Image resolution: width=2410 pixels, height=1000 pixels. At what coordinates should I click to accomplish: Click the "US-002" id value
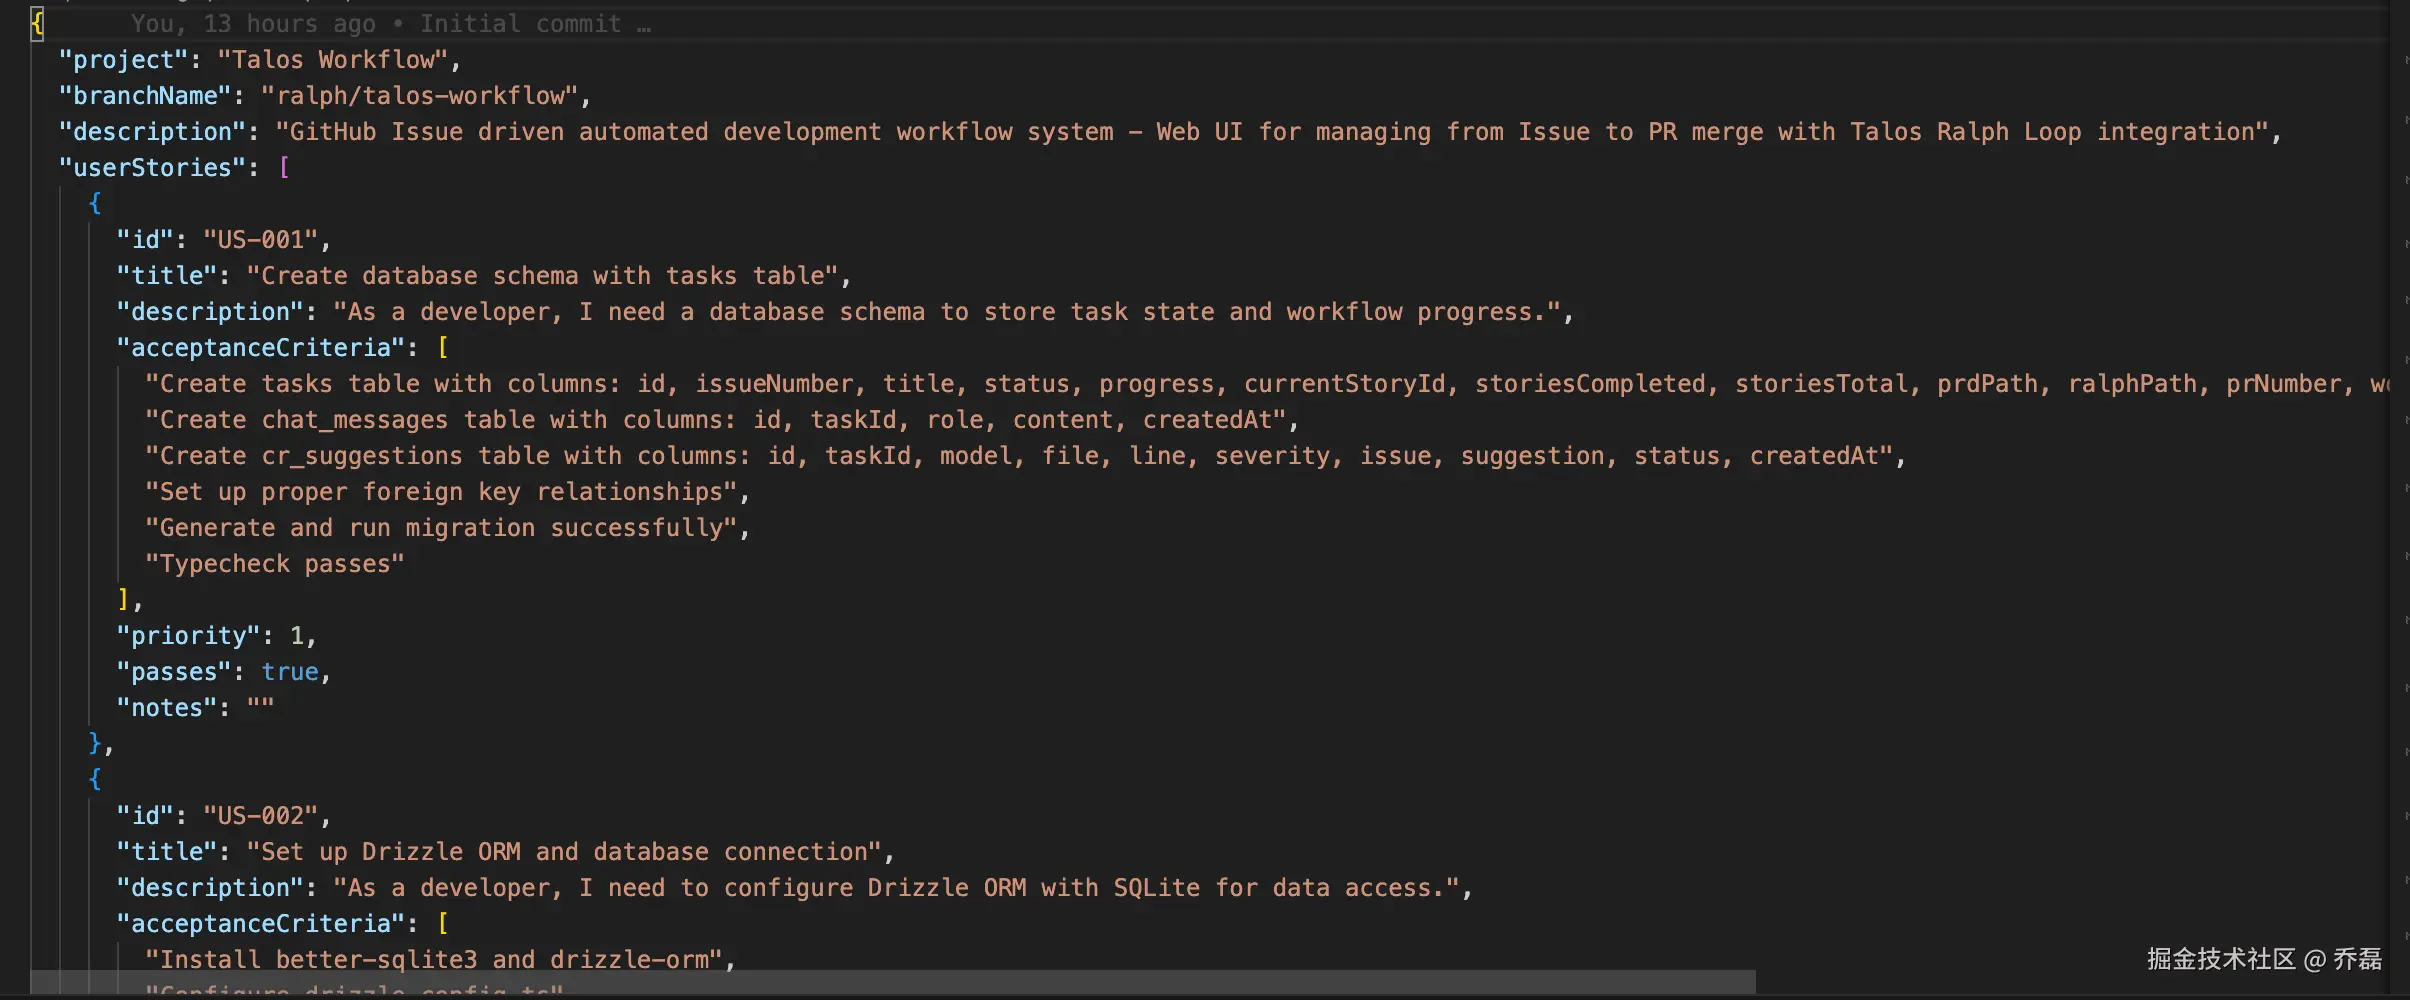pos(261,816)
